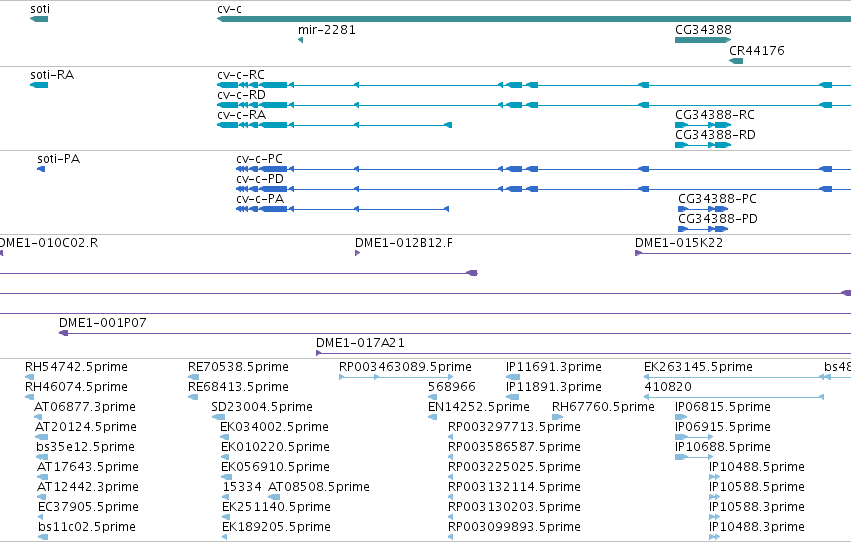Viewport: 851px width, 542px height.
Task: Select the RH46074.5prime EST label
Action: 77,387
